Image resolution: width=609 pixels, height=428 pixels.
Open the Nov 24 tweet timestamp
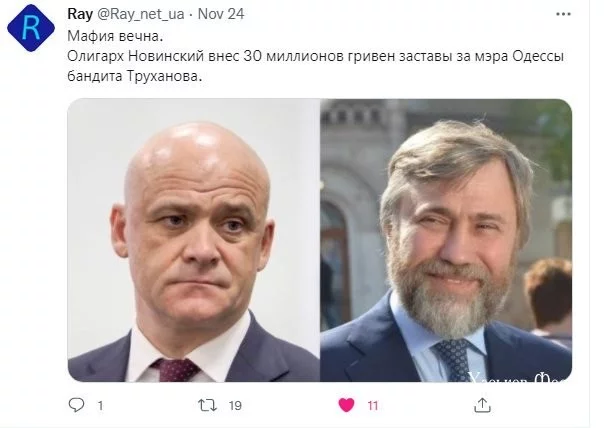(221, 14)
